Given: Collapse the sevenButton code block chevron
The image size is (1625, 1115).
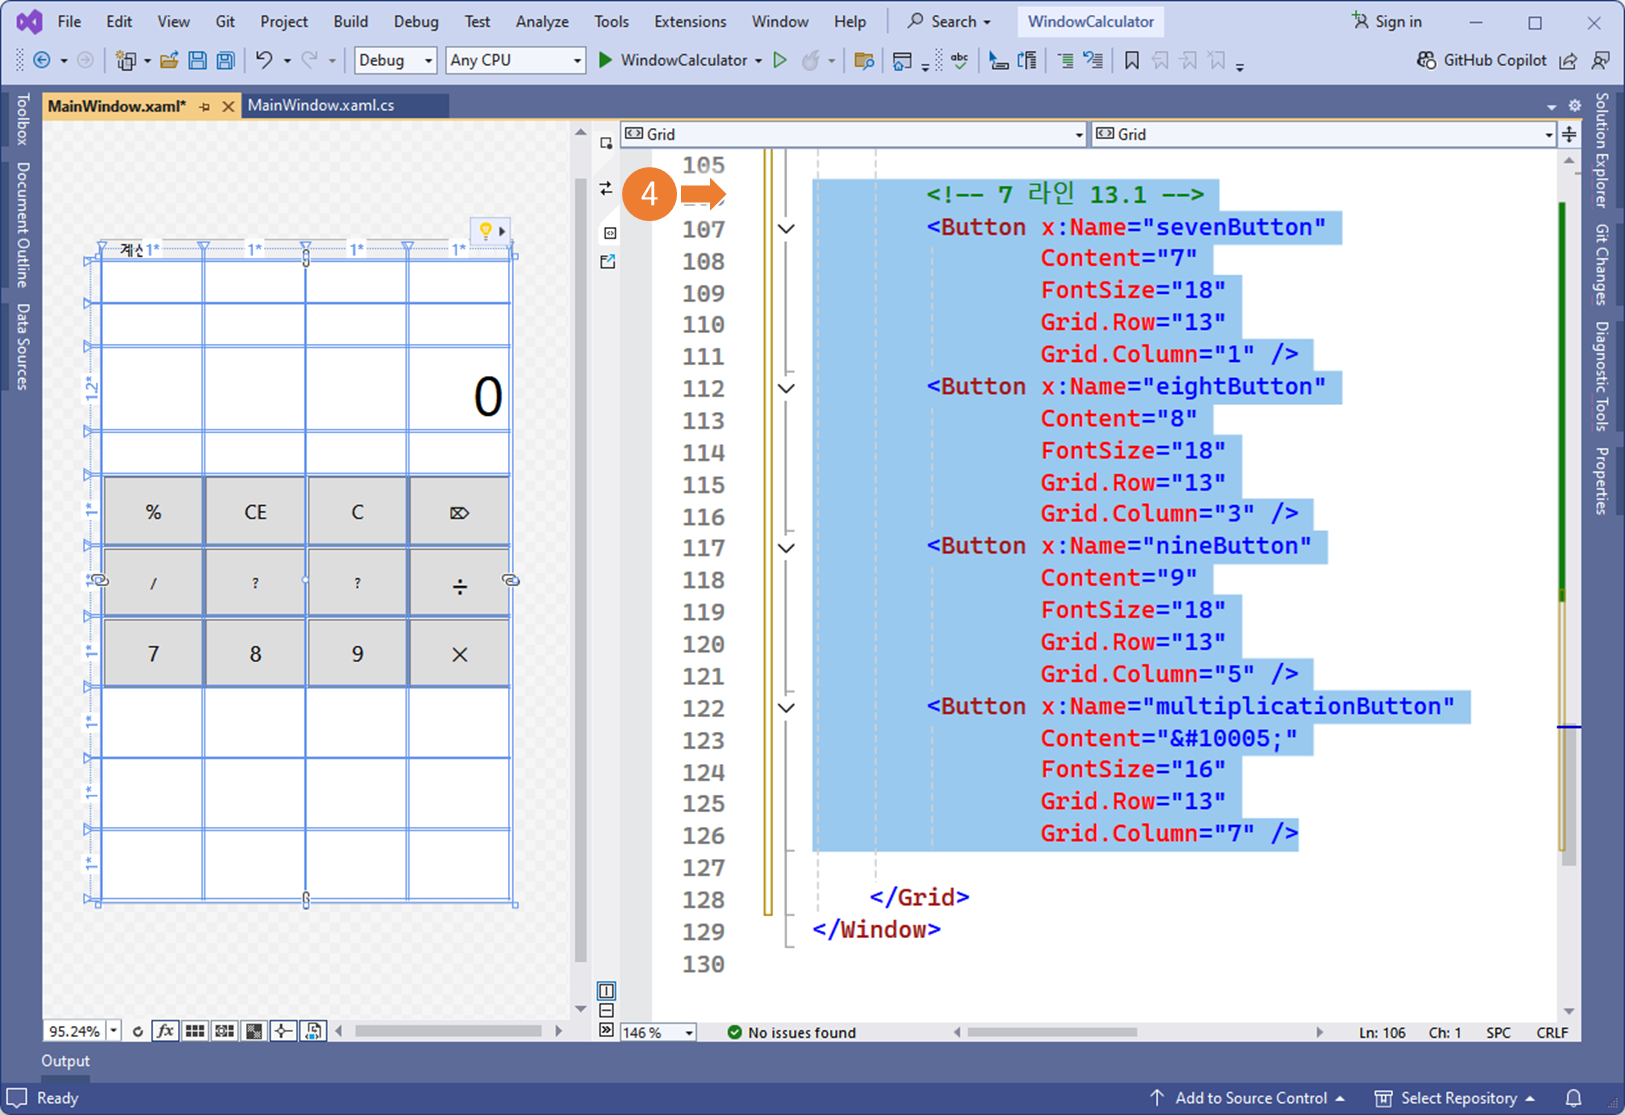Looking at the screenshot, I should coord(787,229).
